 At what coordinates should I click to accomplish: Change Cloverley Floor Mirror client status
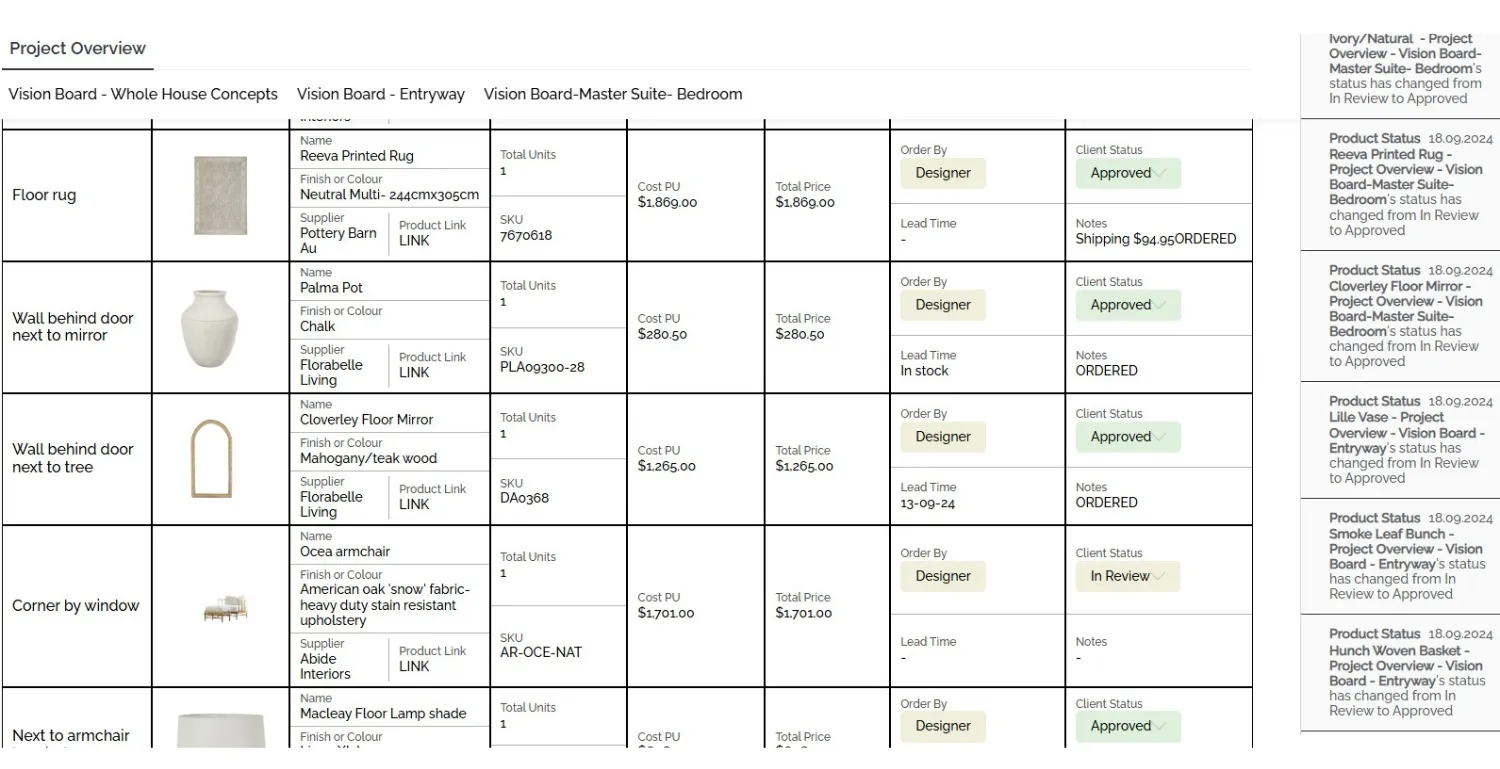point(1128,437)
